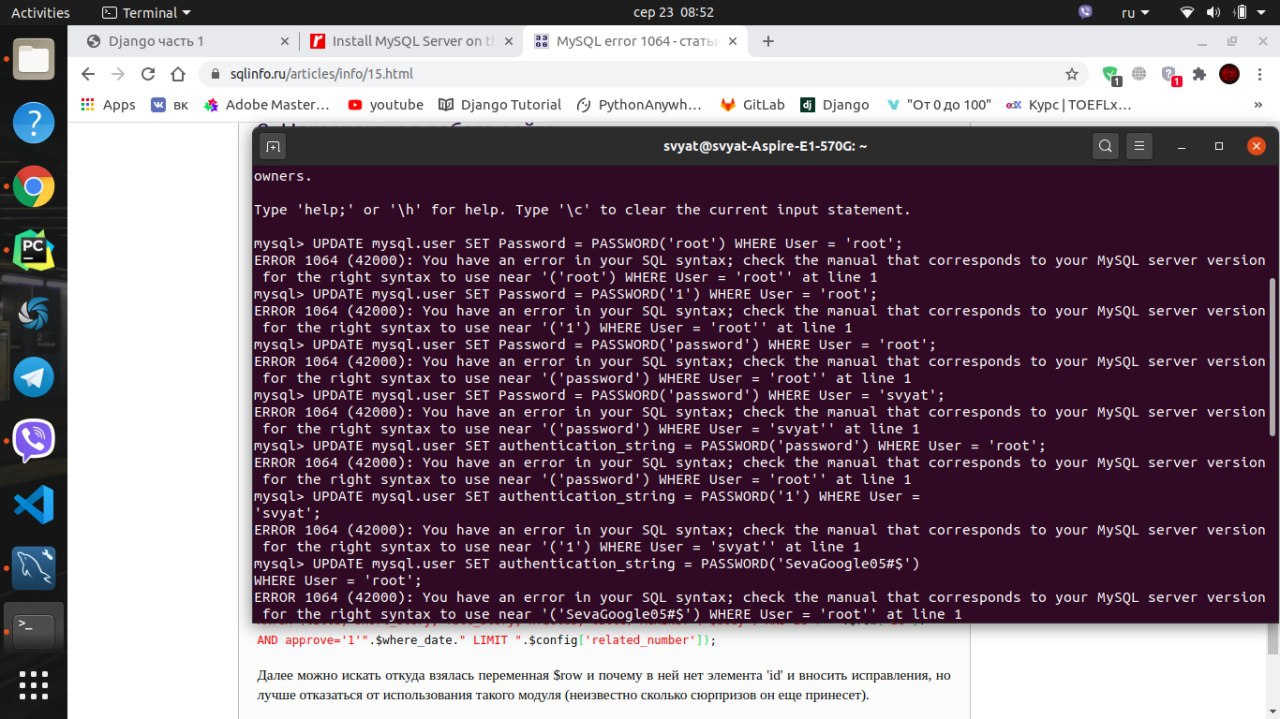The height and width of the screenshot is (719, 1280).
Task: Reload the sqlinfo.ru page
Action: click(x=148, y=74)
